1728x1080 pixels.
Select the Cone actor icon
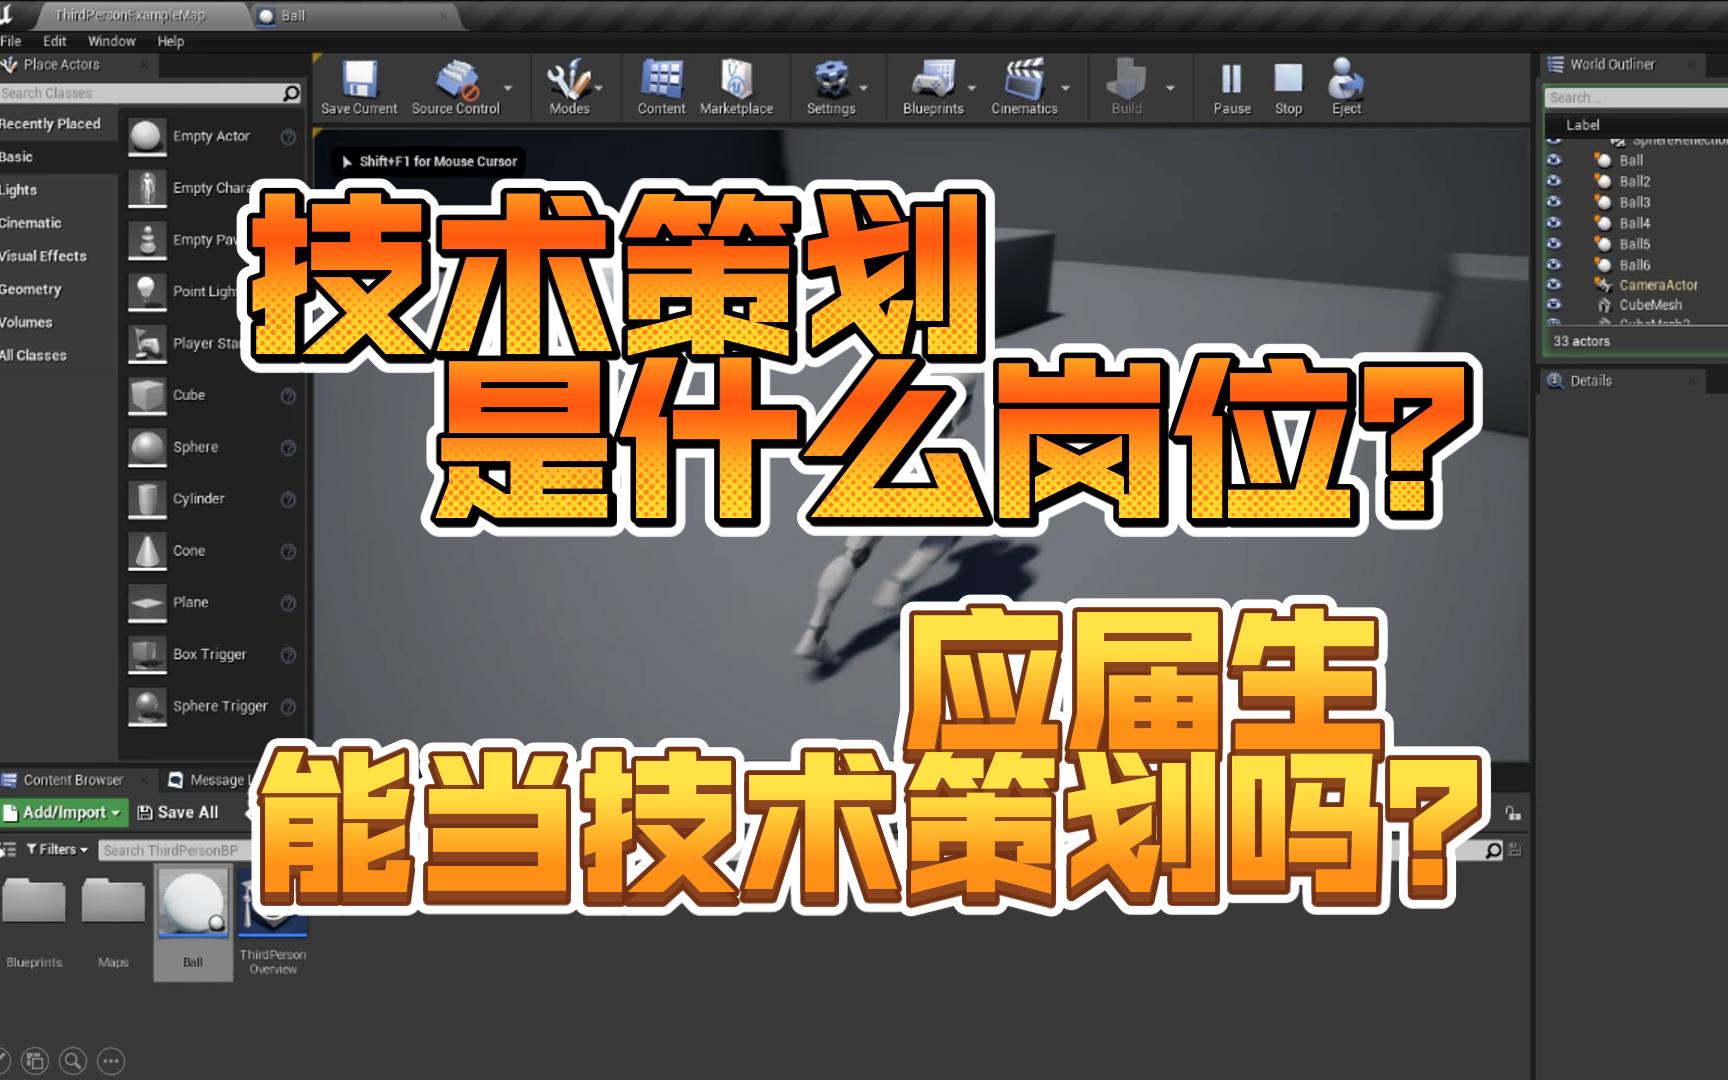pos(147,551)
